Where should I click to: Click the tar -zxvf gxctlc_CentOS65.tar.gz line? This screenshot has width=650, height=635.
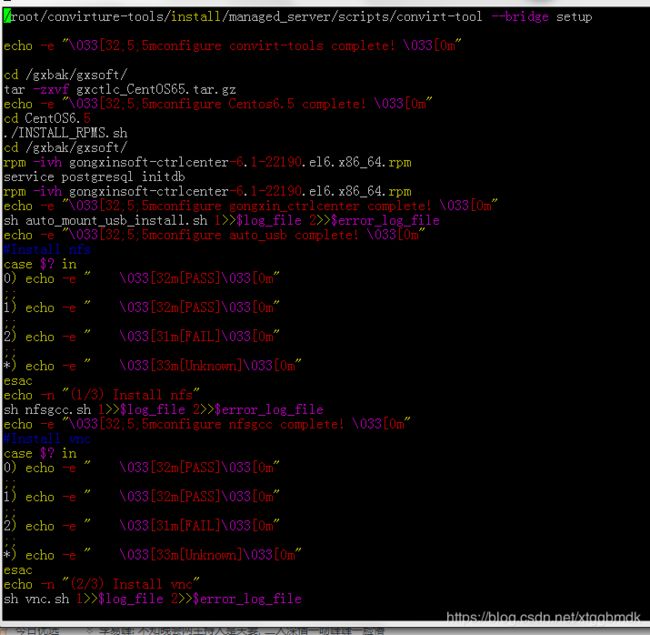(x=120, y=89)
